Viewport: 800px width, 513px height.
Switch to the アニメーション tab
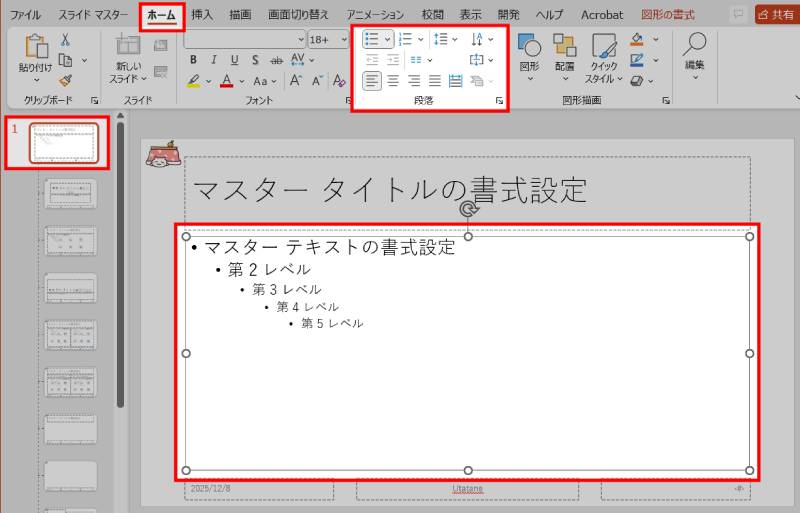(375, 15)
